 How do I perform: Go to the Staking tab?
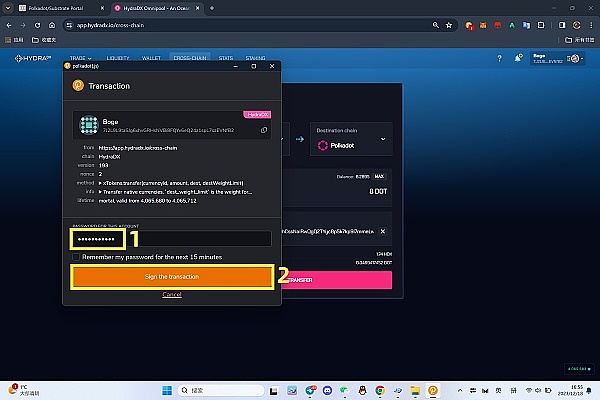click(256, 58)
